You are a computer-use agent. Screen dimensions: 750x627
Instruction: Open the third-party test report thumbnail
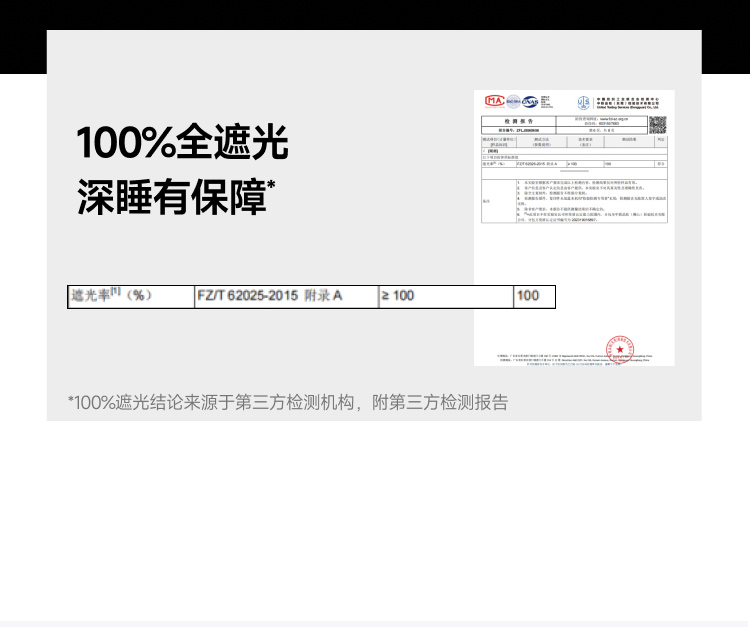(574, 228)
